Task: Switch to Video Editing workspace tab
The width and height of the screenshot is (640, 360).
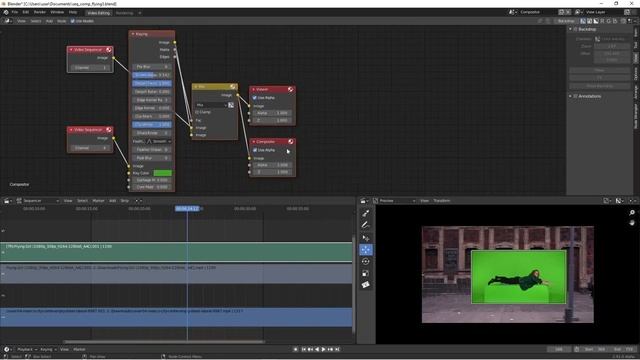Action: pos(99,13)
